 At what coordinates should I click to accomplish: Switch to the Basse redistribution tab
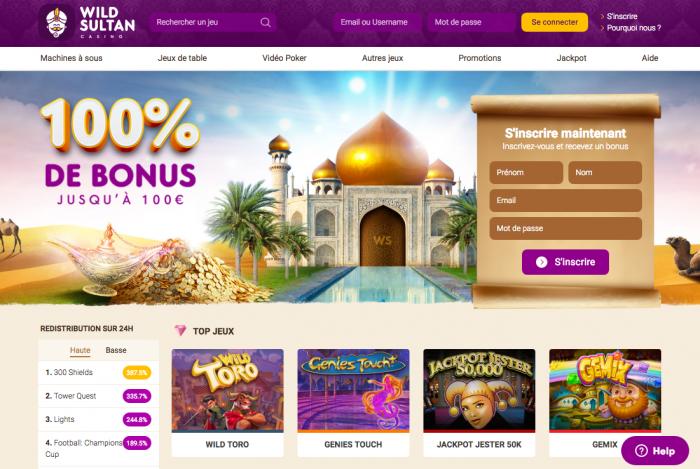(x=116, y=350)
